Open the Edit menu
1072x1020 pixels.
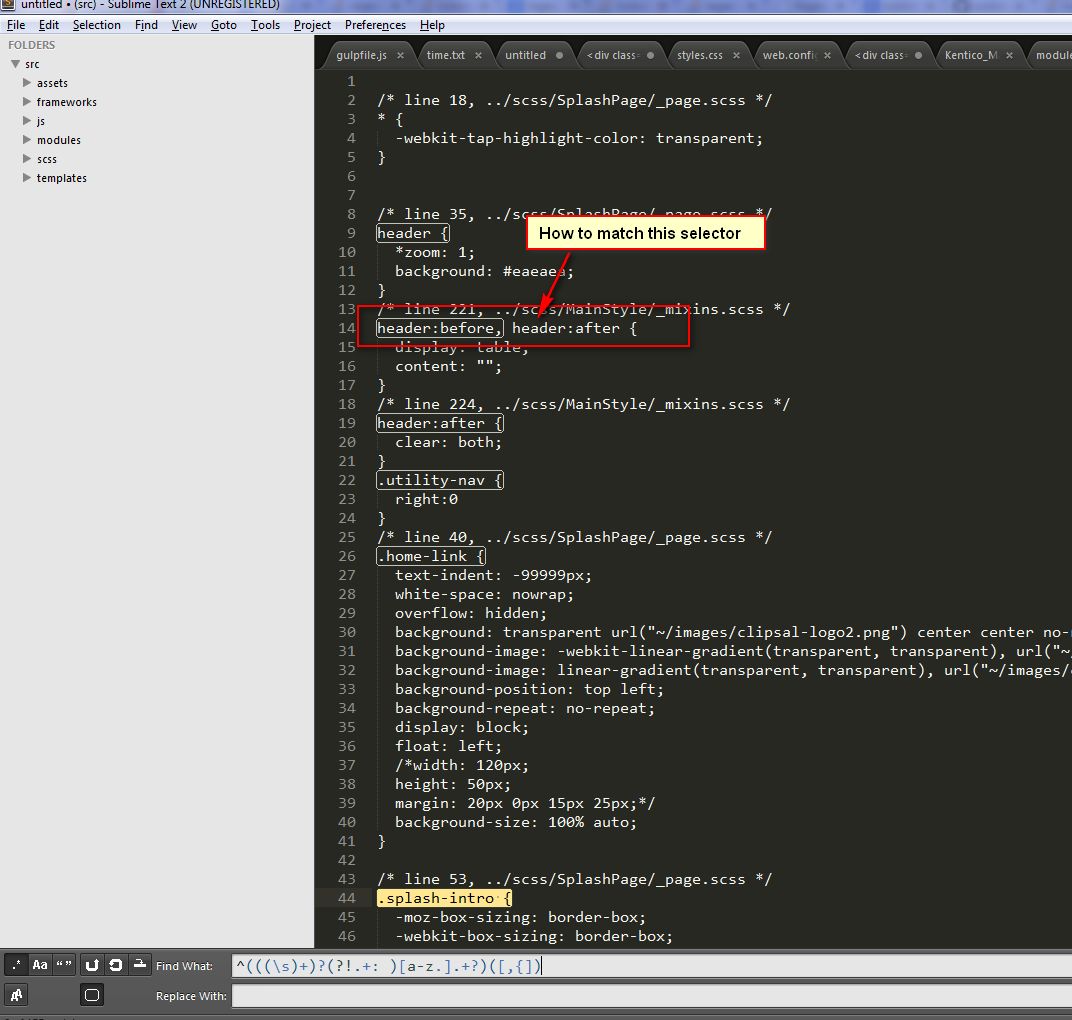[49, 25]
